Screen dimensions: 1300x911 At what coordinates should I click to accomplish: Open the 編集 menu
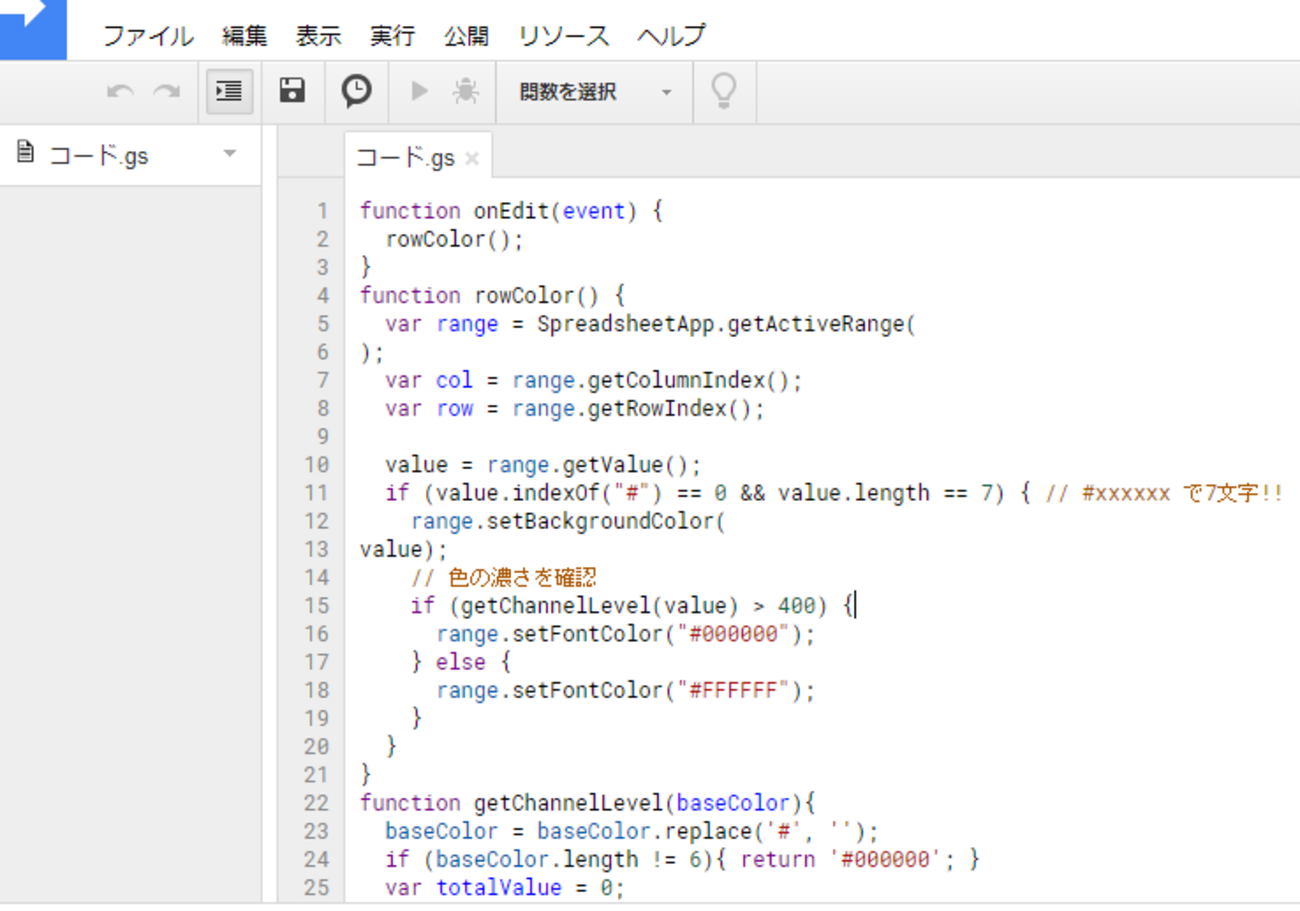click(245, 37)
